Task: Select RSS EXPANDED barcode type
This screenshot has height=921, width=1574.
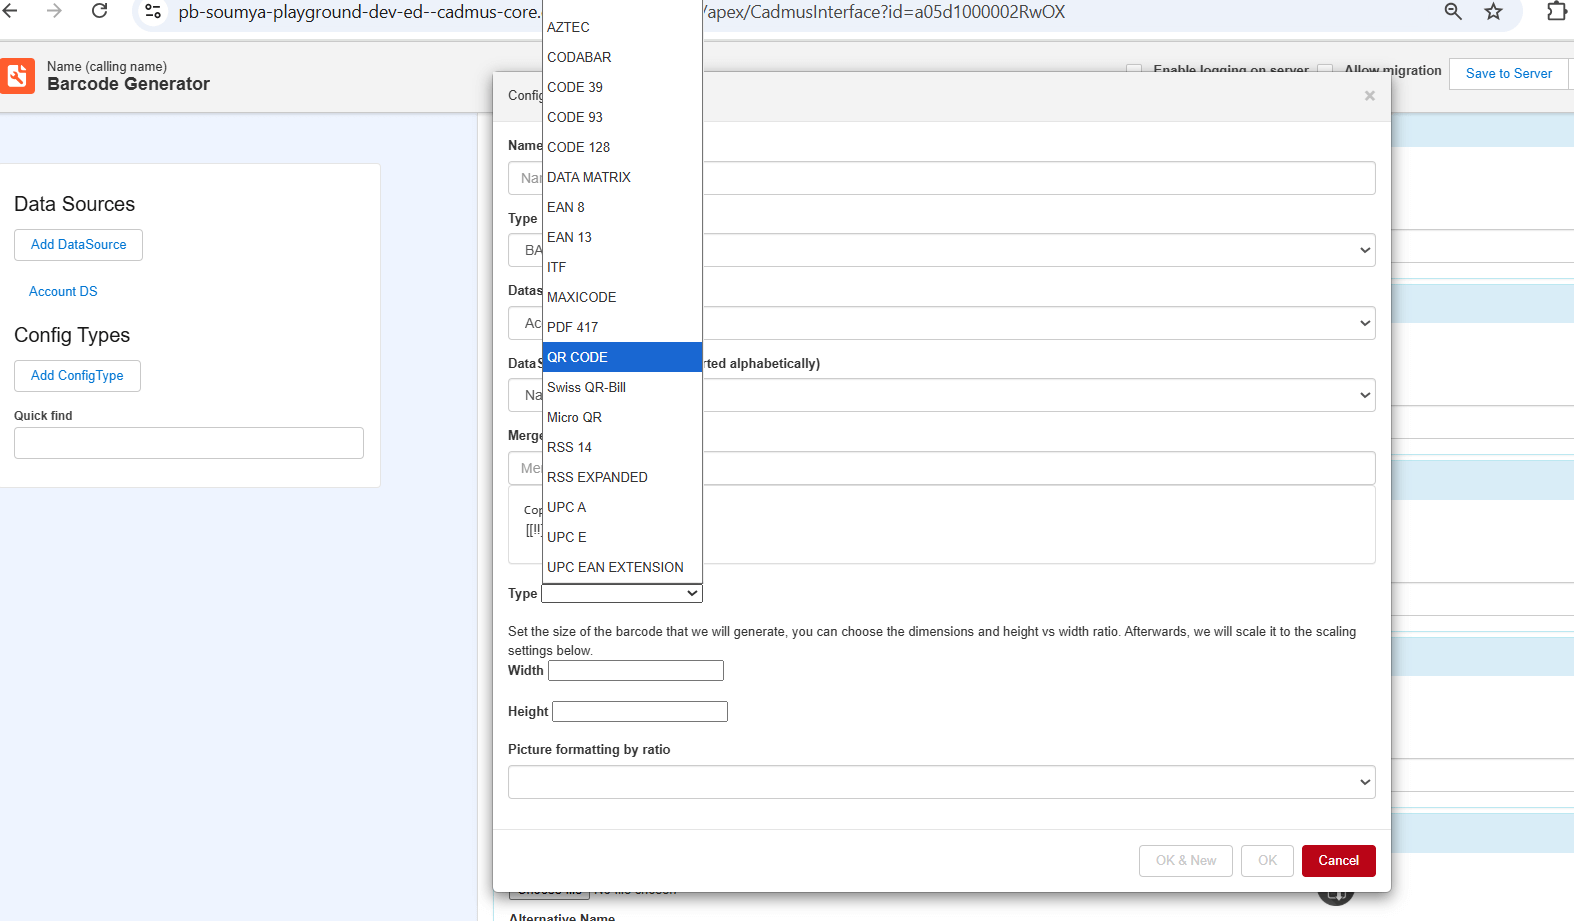Action: coord(622,477)
